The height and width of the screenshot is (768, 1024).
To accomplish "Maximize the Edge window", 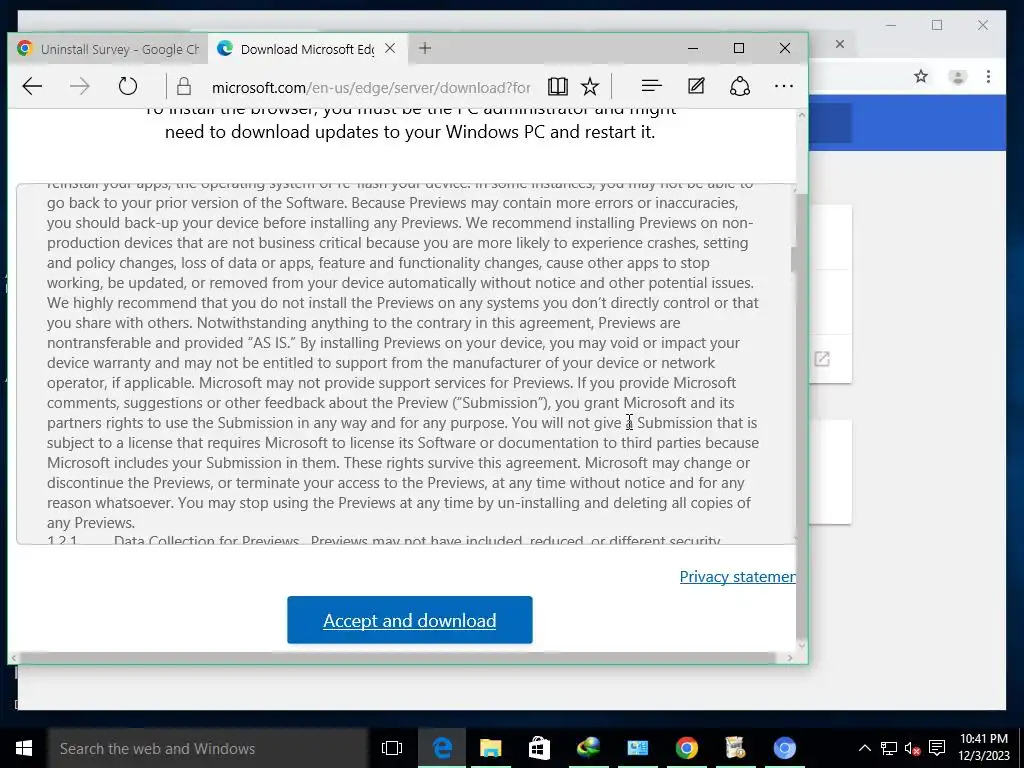I will tap(739, 48).
